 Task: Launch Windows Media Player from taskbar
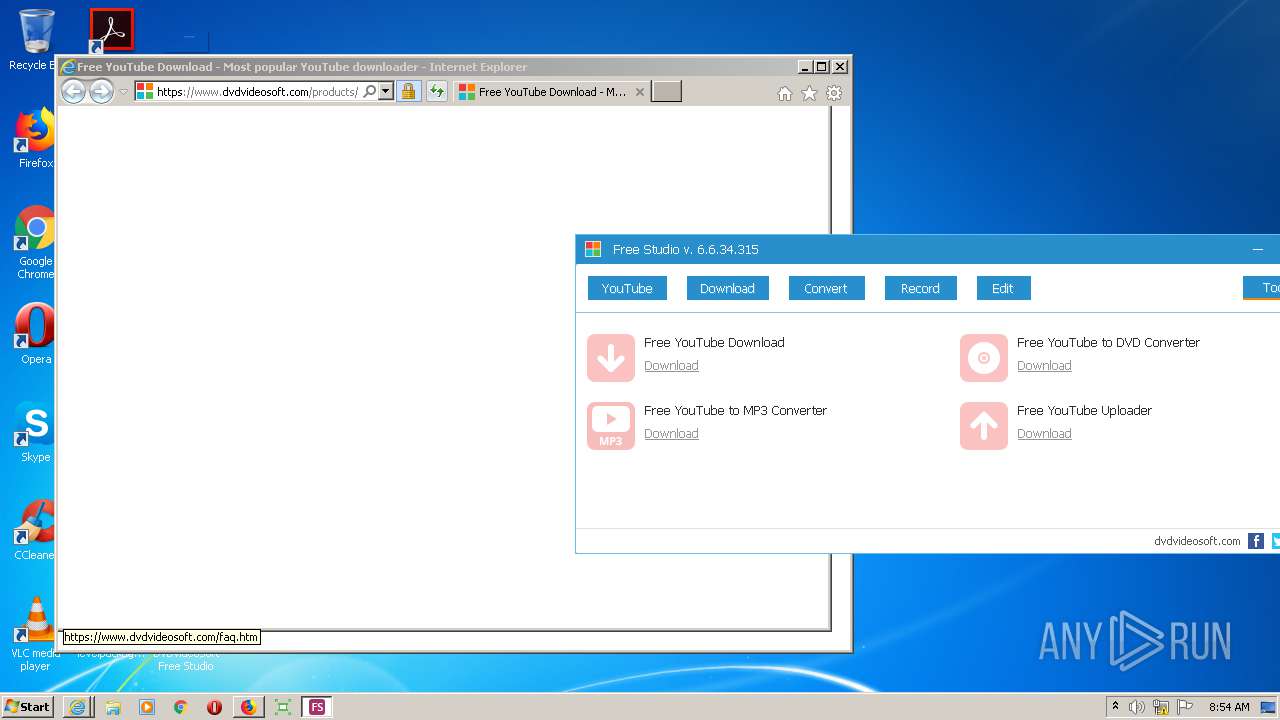(x=147, y=707)
